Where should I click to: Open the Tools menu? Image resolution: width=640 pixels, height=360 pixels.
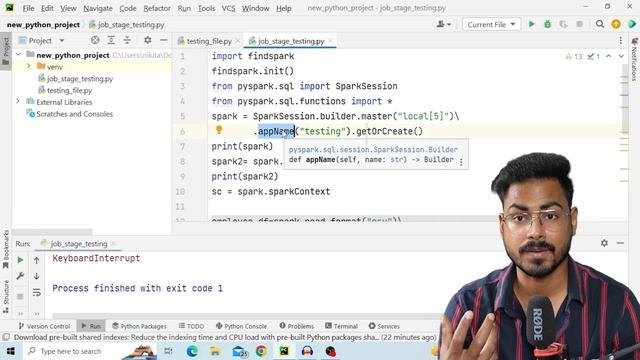click(206, 8)
